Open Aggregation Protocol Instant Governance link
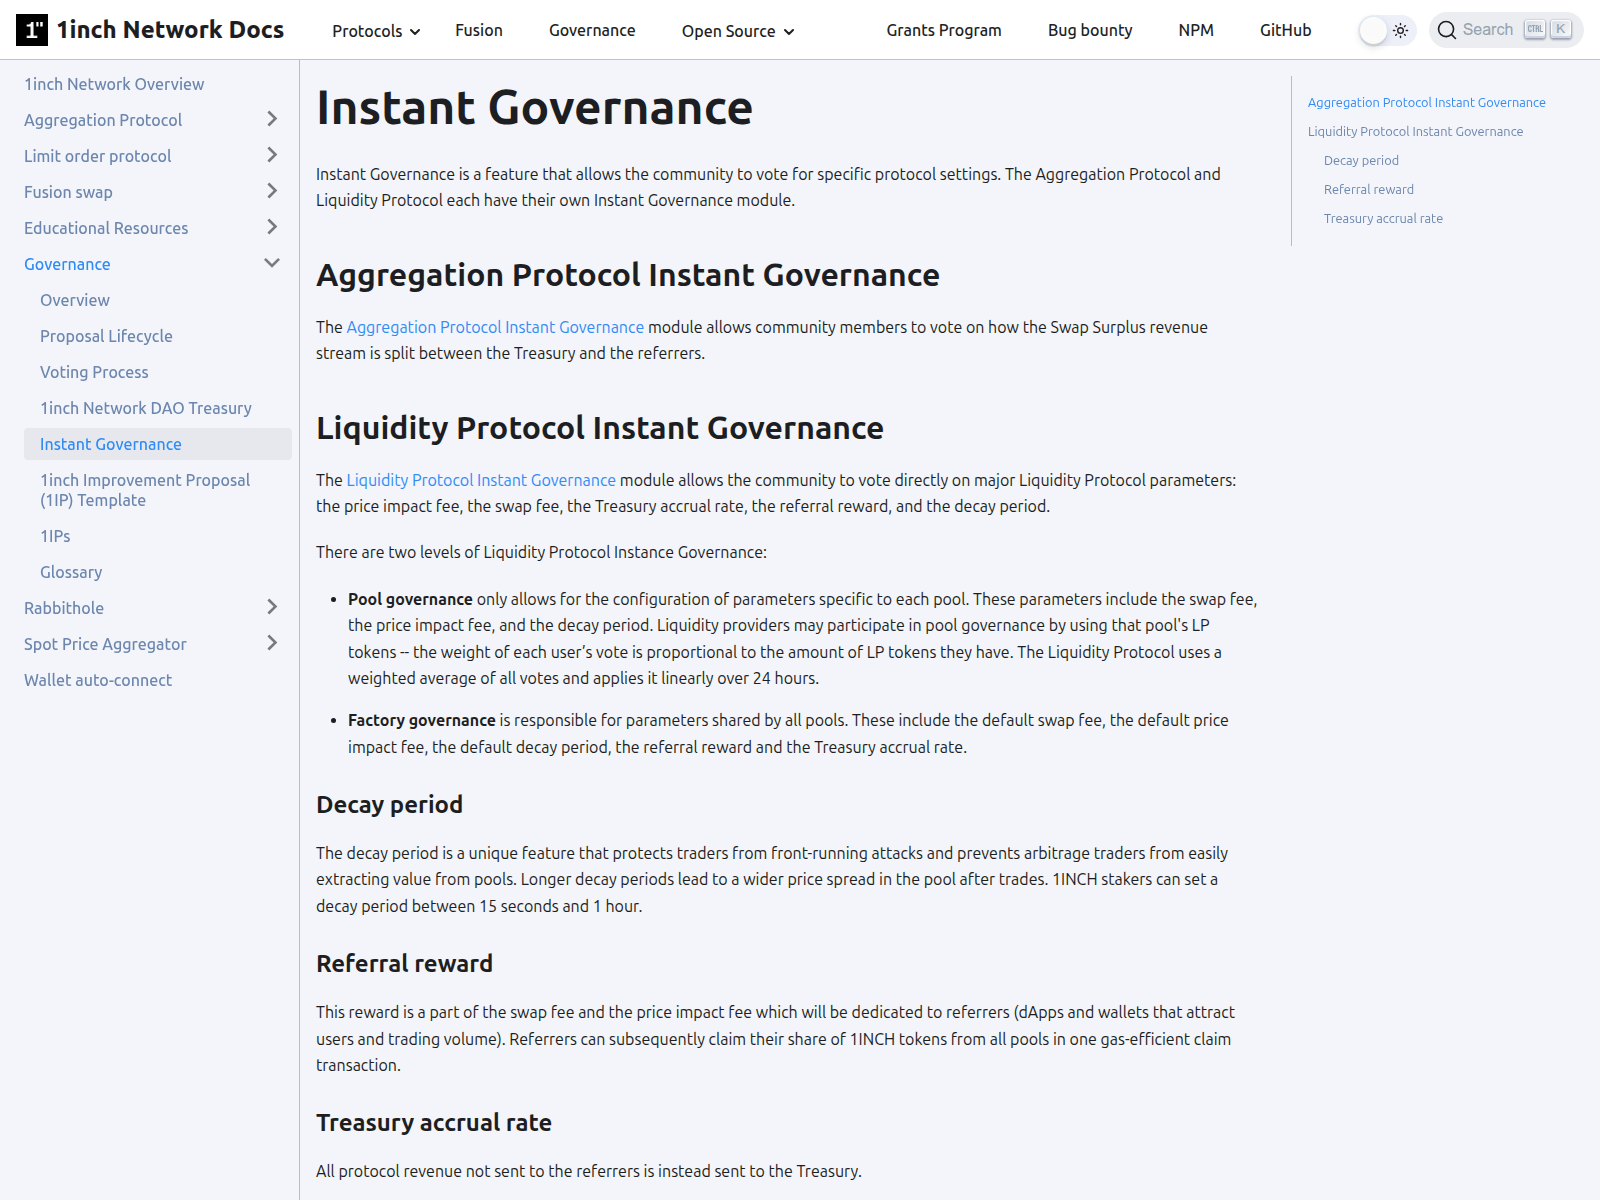This screenshot has width=1600, height=1200. 495,327
